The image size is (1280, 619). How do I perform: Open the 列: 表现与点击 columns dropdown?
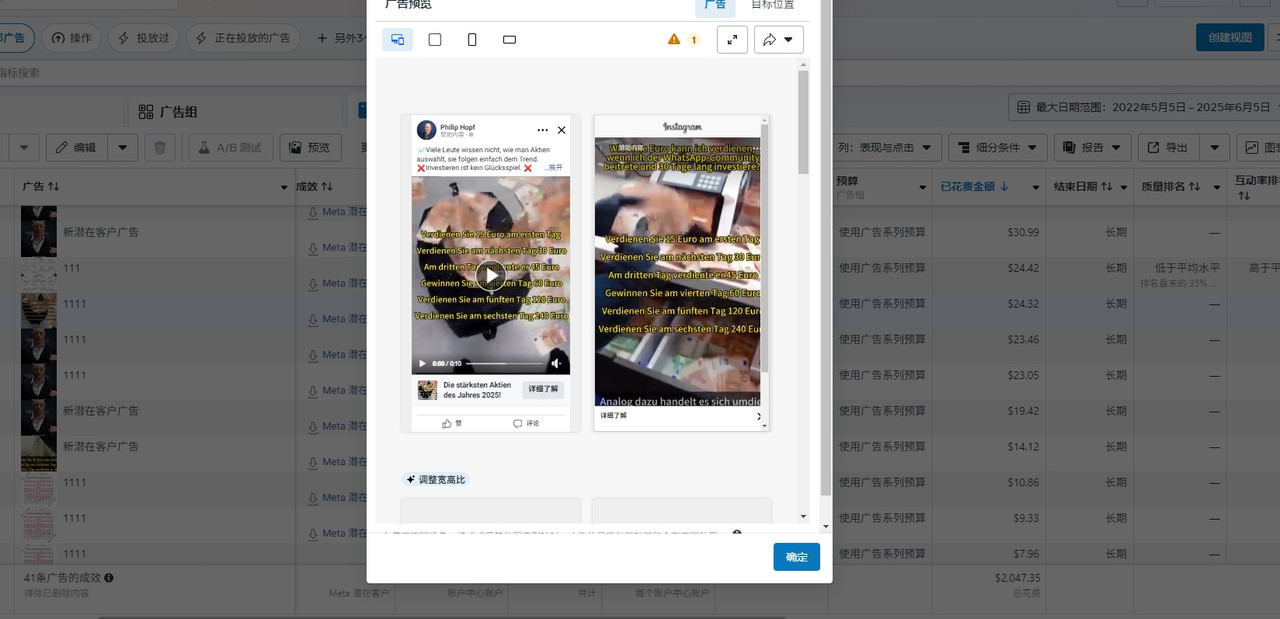point(885,148)
